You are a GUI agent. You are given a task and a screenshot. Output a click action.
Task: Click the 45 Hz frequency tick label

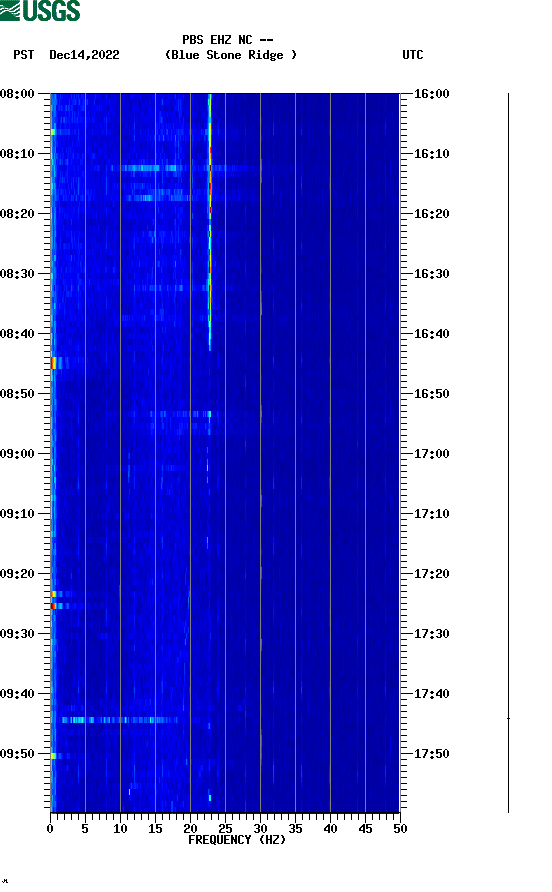(x=365, y=829)
